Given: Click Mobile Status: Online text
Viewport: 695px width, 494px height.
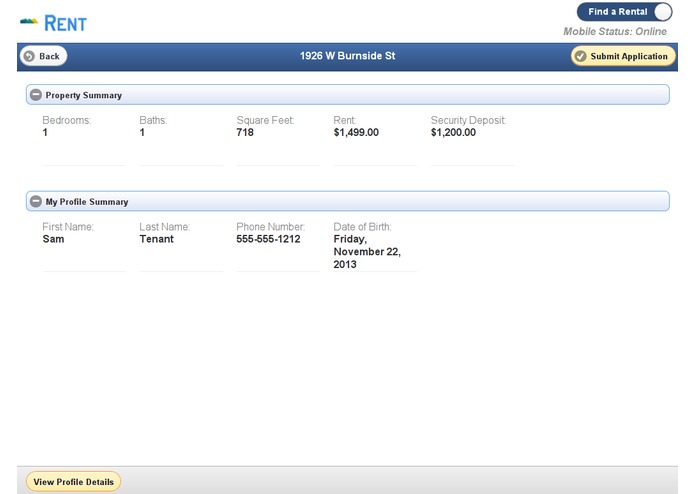Looking at the screenshot, I should click(615, 31).
